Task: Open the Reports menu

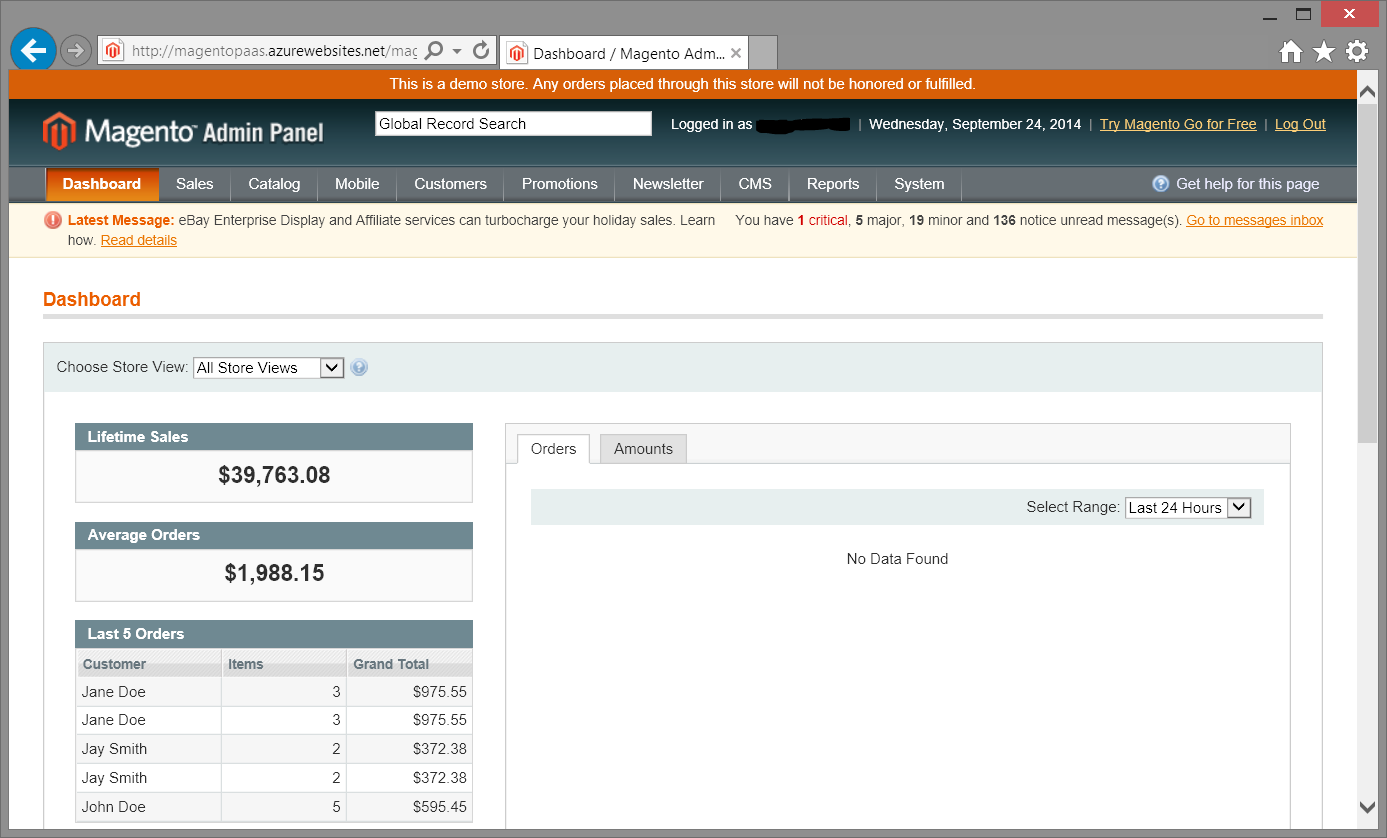Action: point(833,184)
